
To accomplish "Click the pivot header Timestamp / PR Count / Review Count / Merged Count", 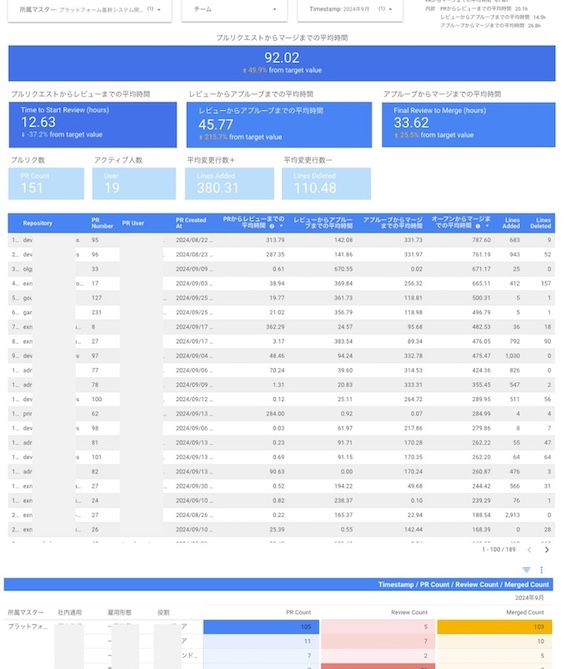I will click(x=463, y=585).
